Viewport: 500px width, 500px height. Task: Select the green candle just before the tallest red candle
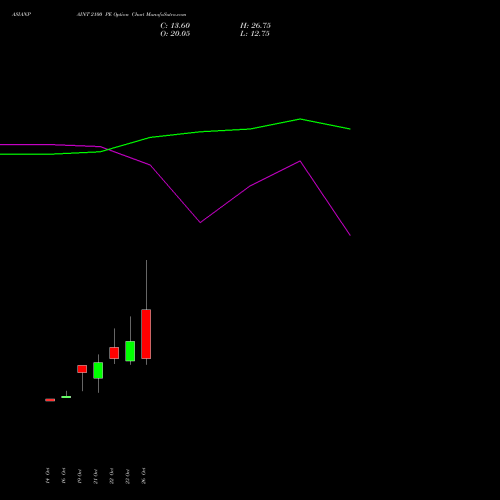tap(130, 351)
